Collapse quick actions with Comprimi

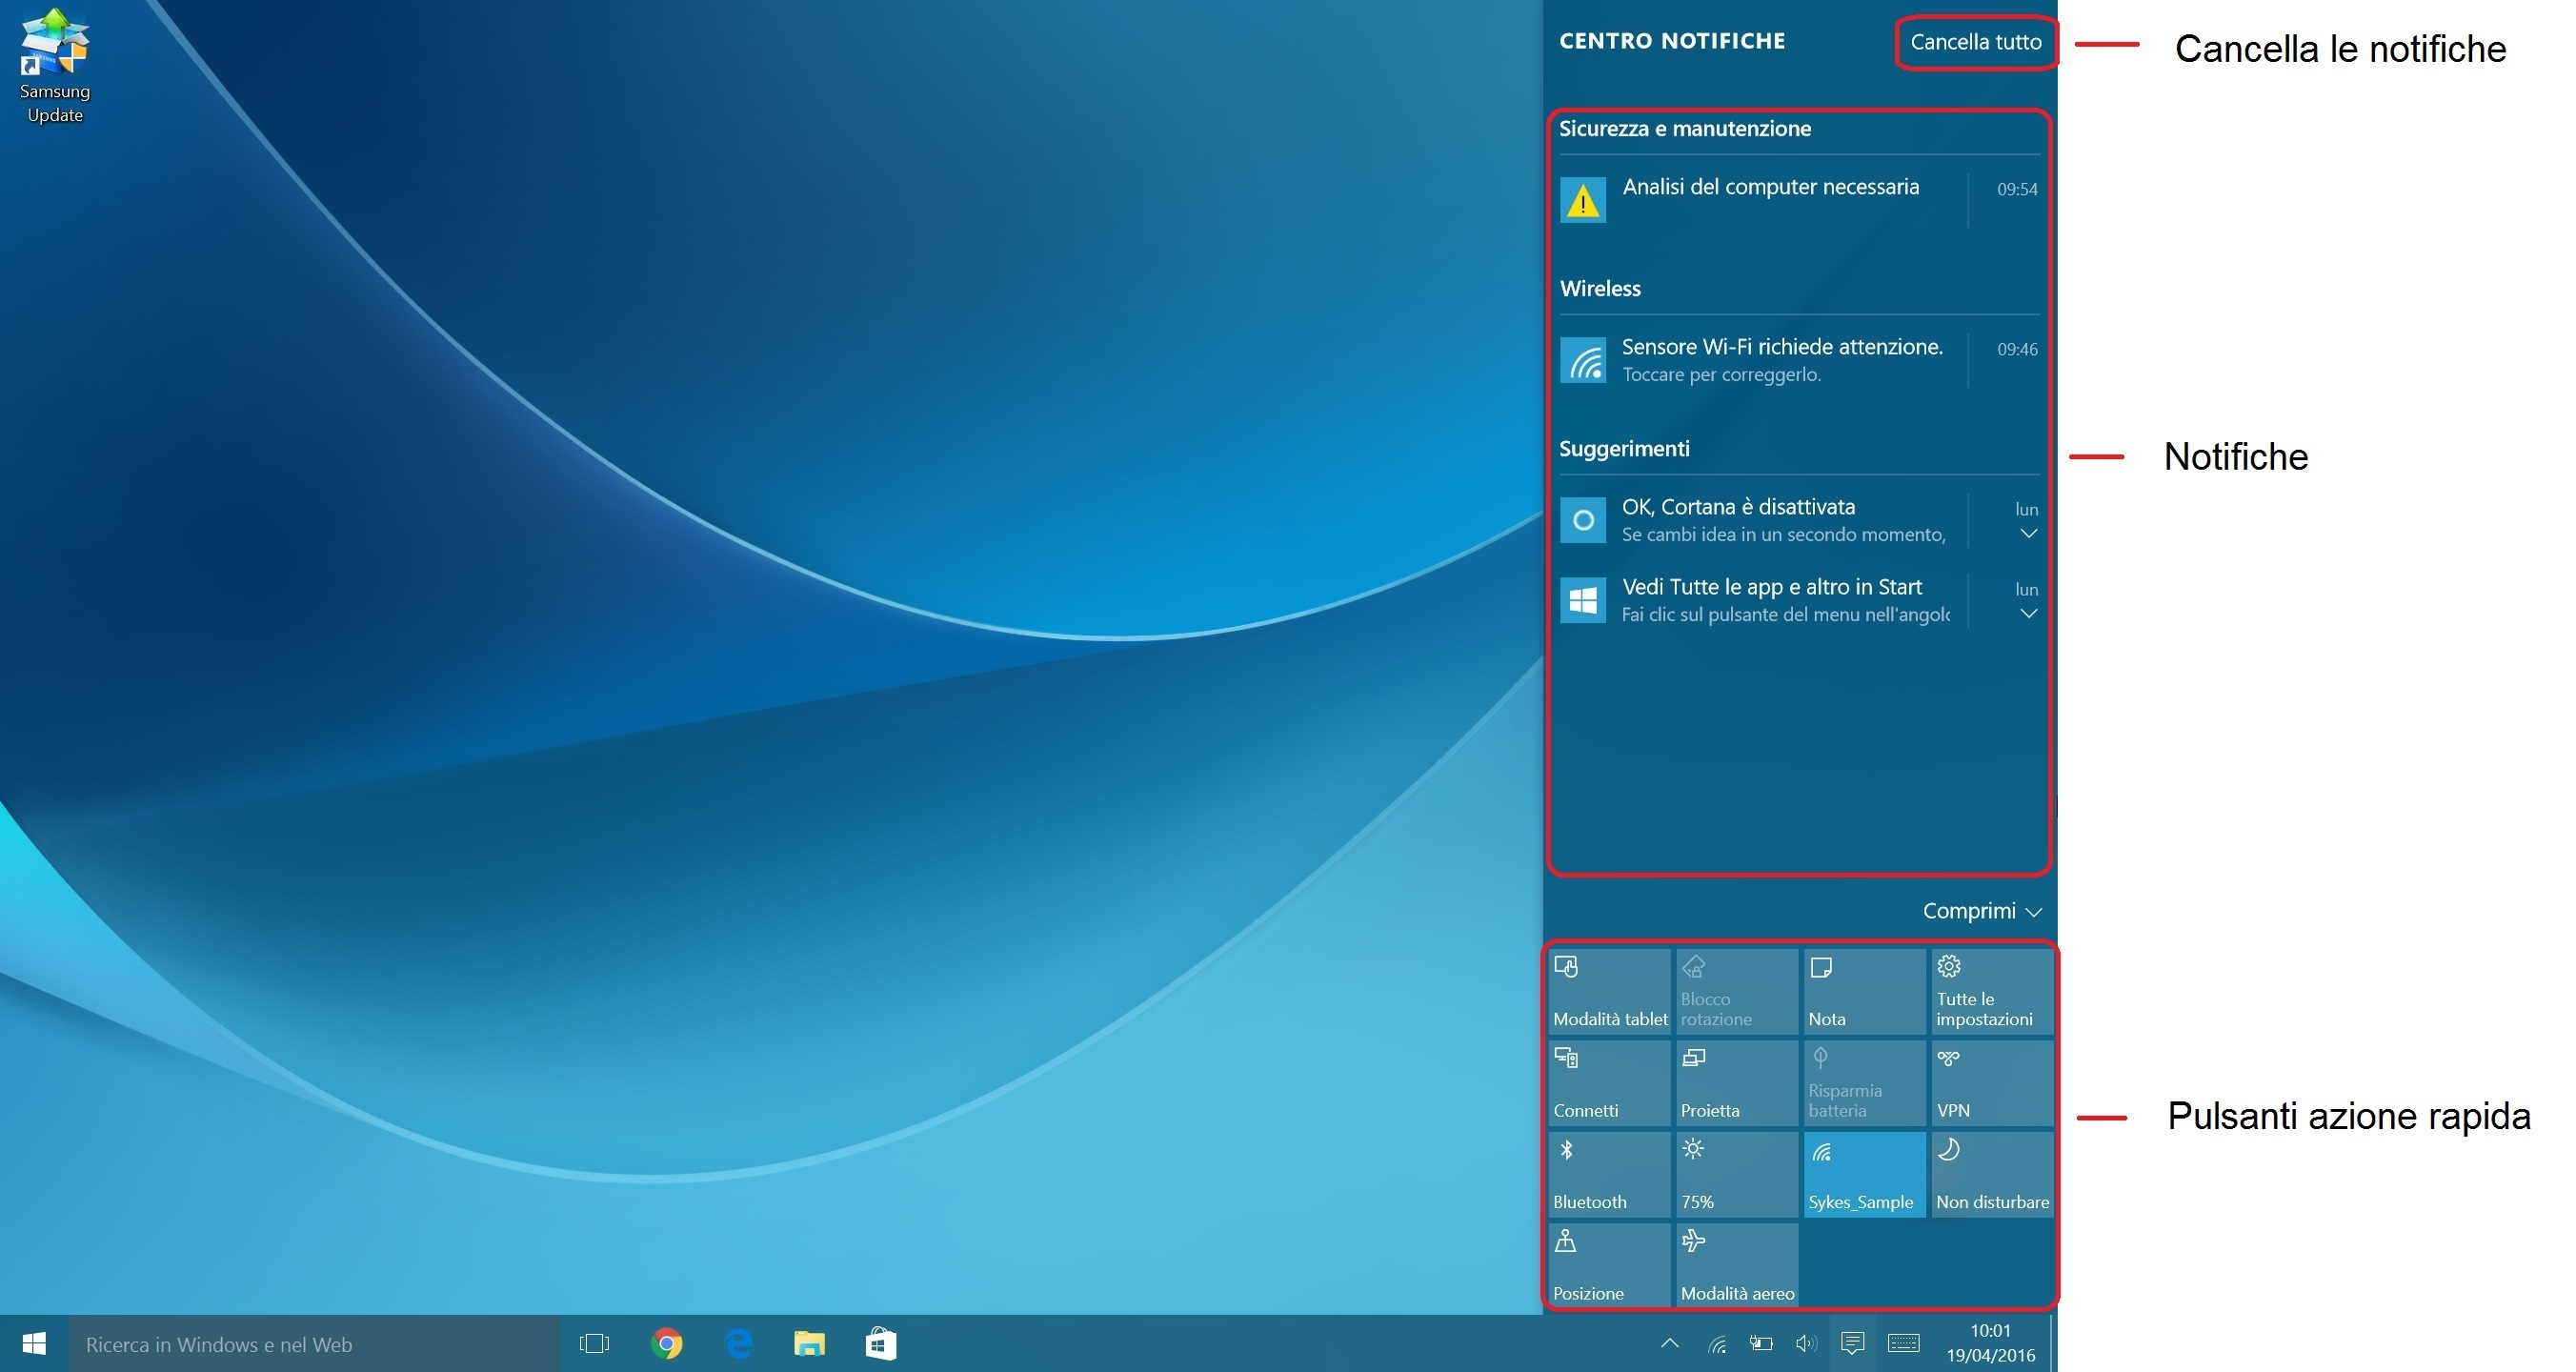click(1981, 911)
